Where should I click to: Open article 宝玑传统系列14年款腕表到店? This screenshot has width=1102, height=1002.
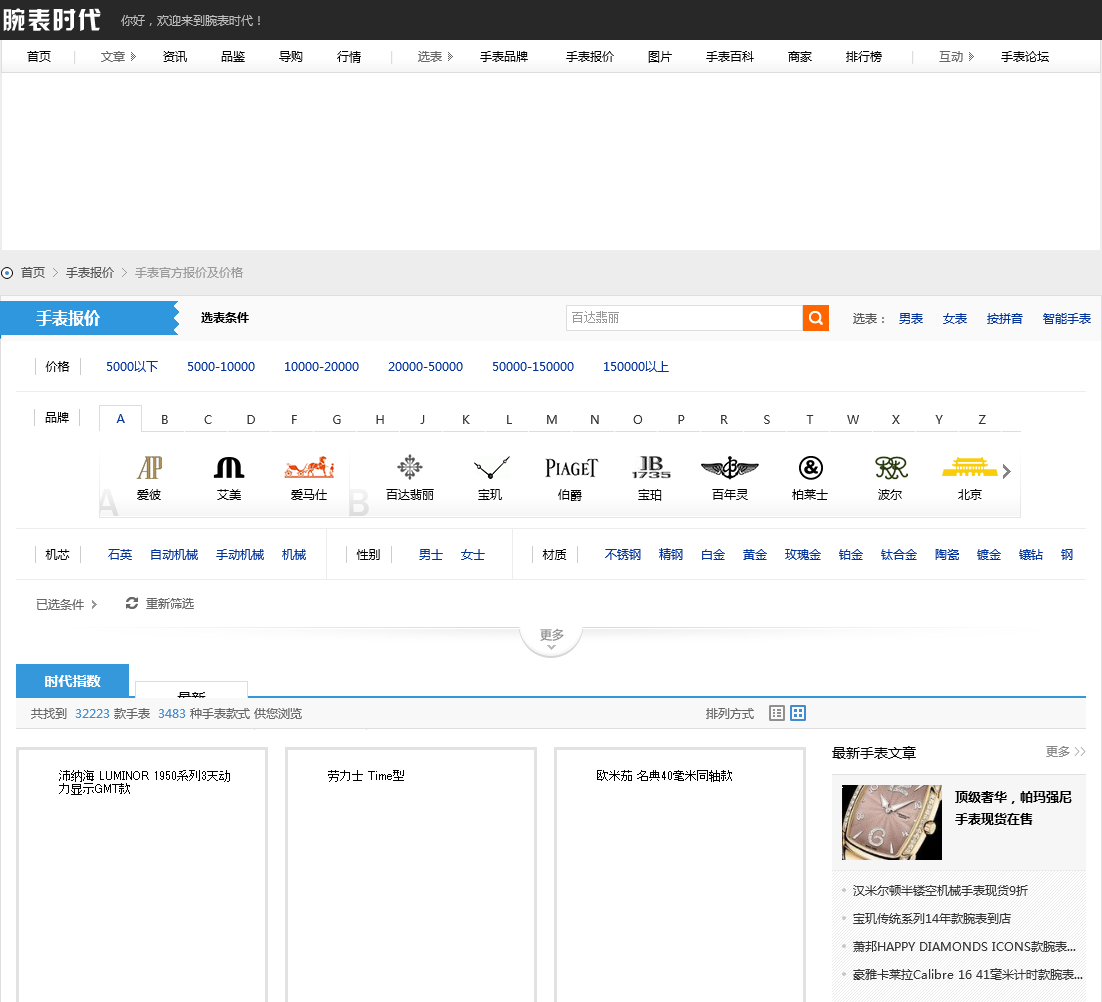tap(931, 918)
